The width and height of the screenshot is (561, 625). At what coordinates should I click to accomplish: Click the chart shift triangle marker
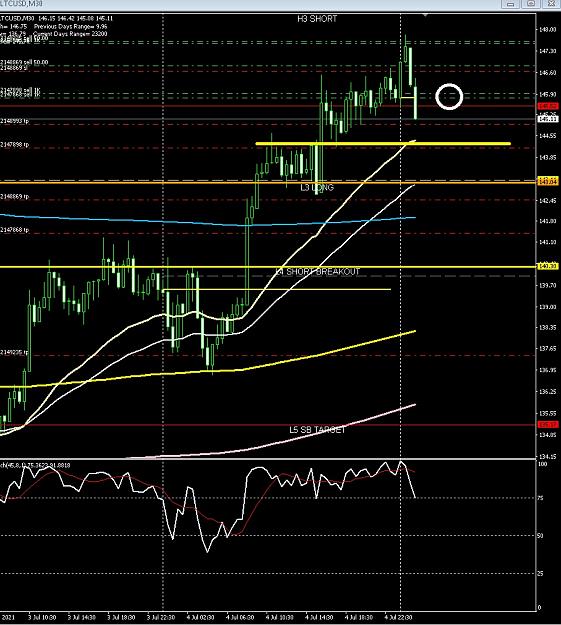pyautogui.click(x=425, y=15)
